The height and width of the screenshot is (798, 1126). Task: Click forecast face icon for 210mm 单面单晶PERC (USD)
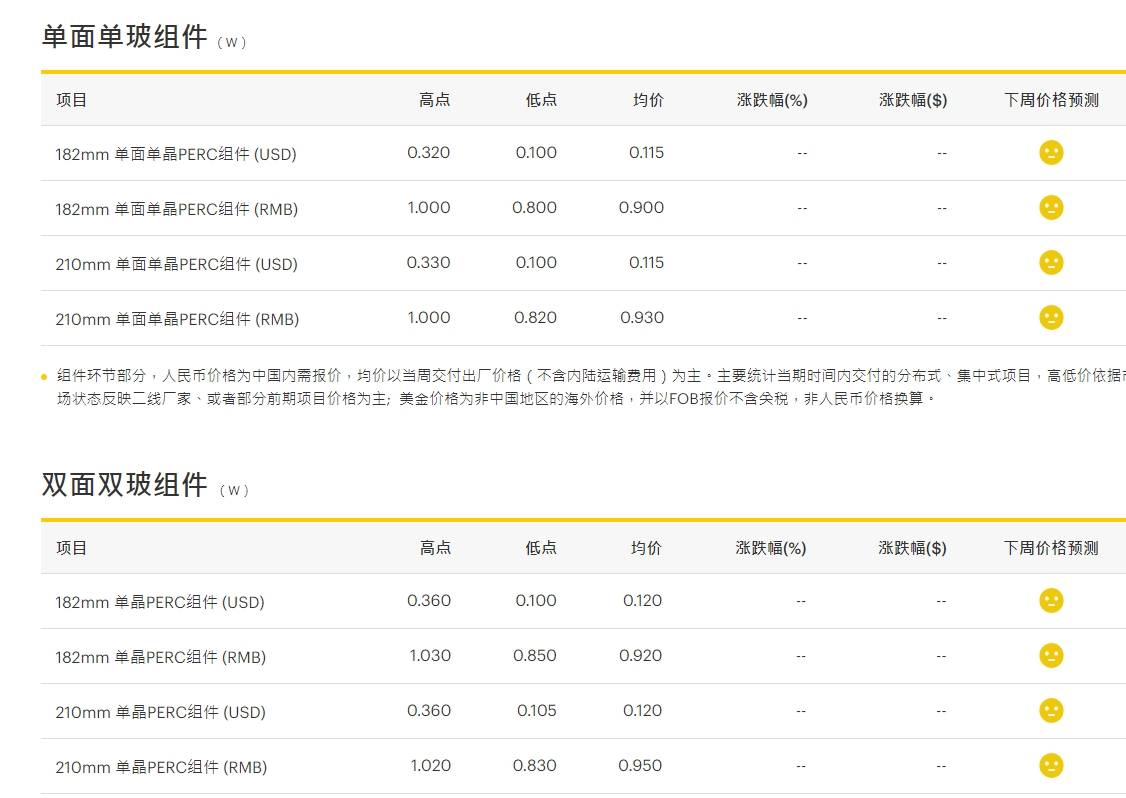(1051, 263)
